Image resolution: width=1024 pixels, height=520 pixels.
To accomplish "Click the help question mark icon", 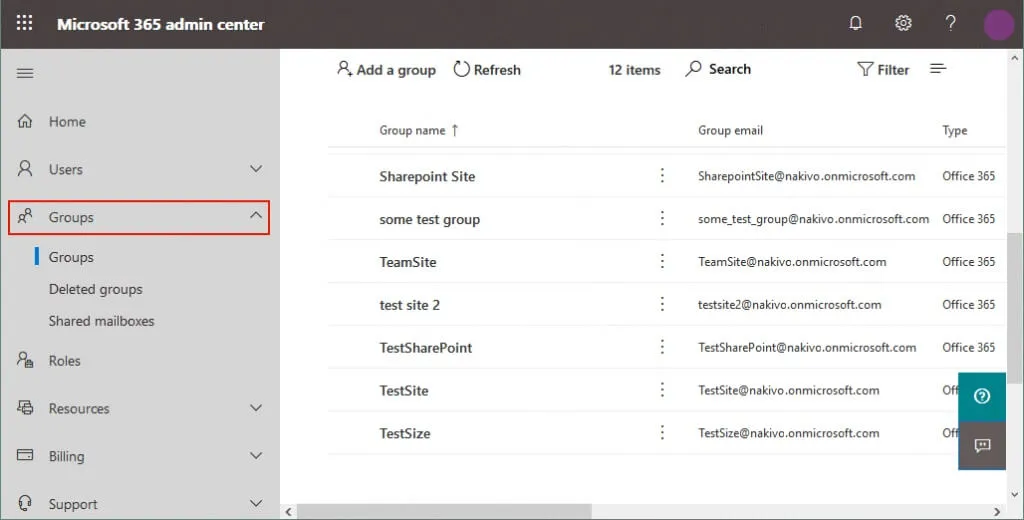I will coord(951,23).
